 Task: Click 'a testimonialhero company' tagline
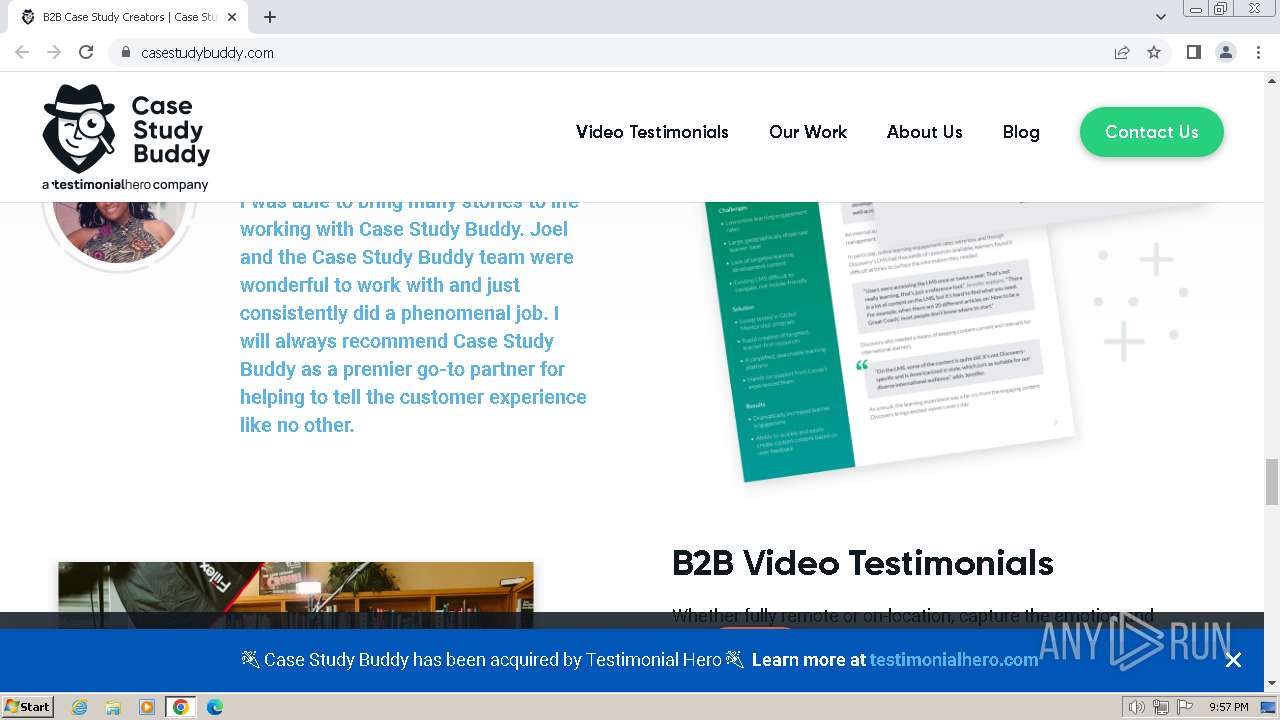pyautogui.click(x=125, y=184)
